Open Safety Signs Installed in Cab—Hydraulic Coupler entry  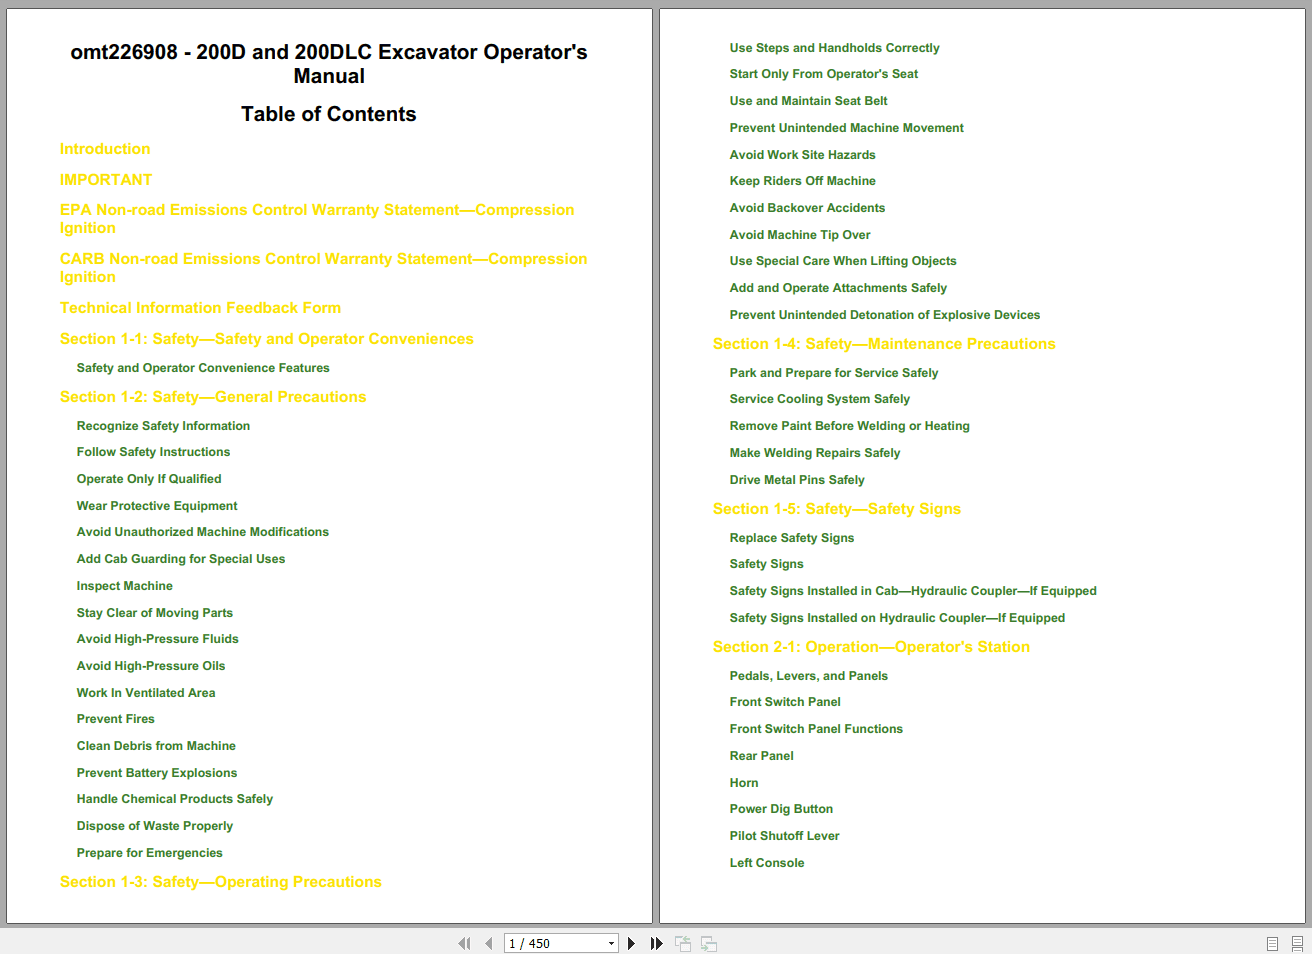pos(913,591)
